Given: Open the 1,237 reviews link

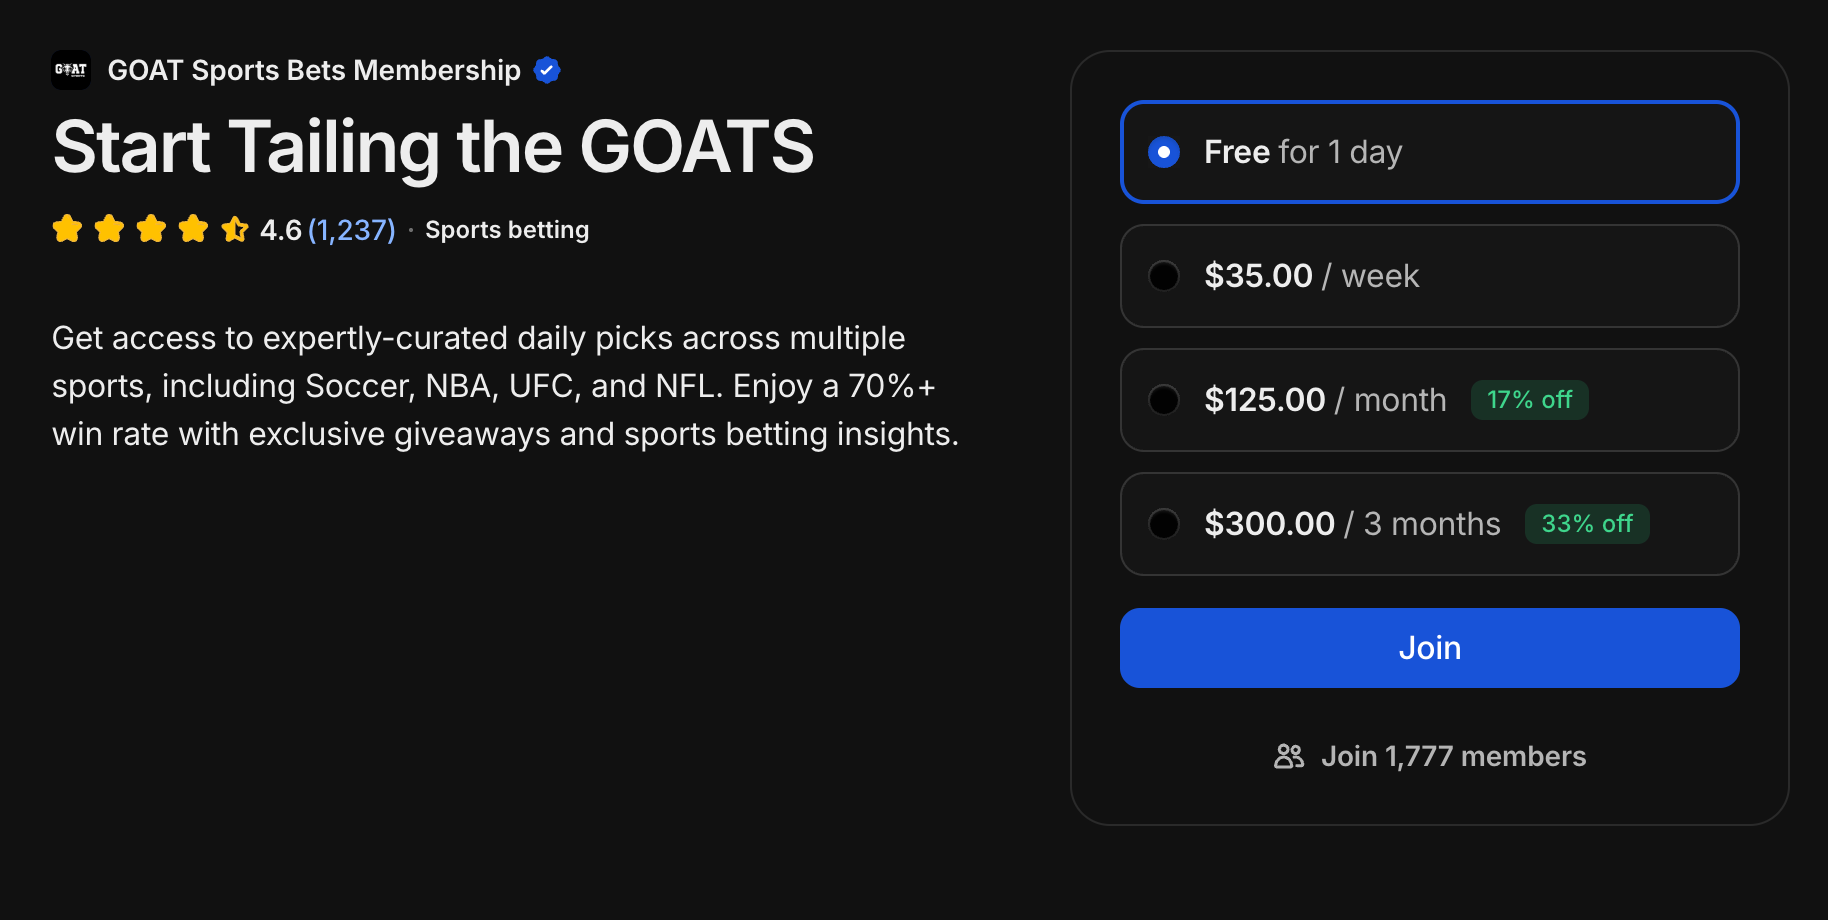Looking at the screenshot, I should point(351,230).
